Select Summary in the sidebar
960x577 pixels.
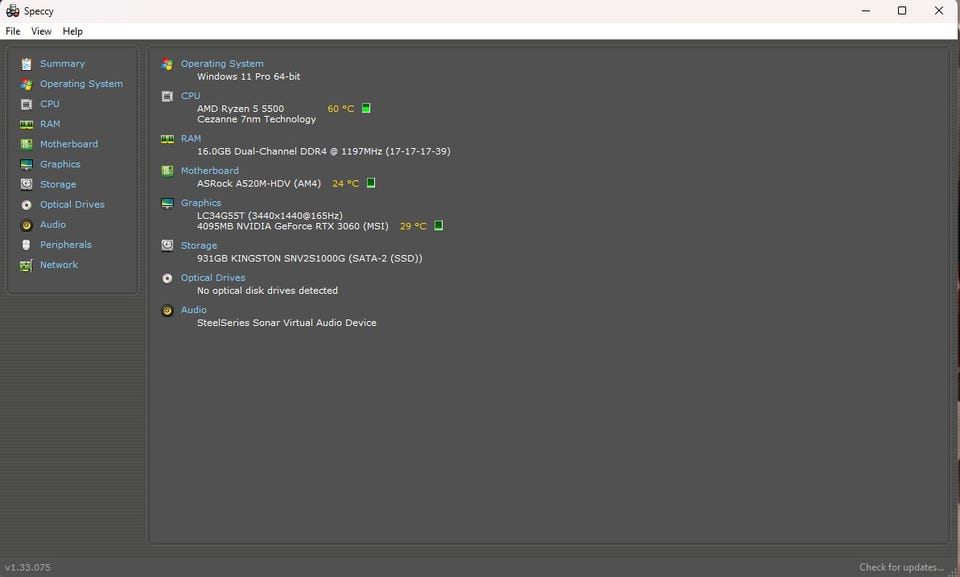pyautogui.click(x=62, y=64)
